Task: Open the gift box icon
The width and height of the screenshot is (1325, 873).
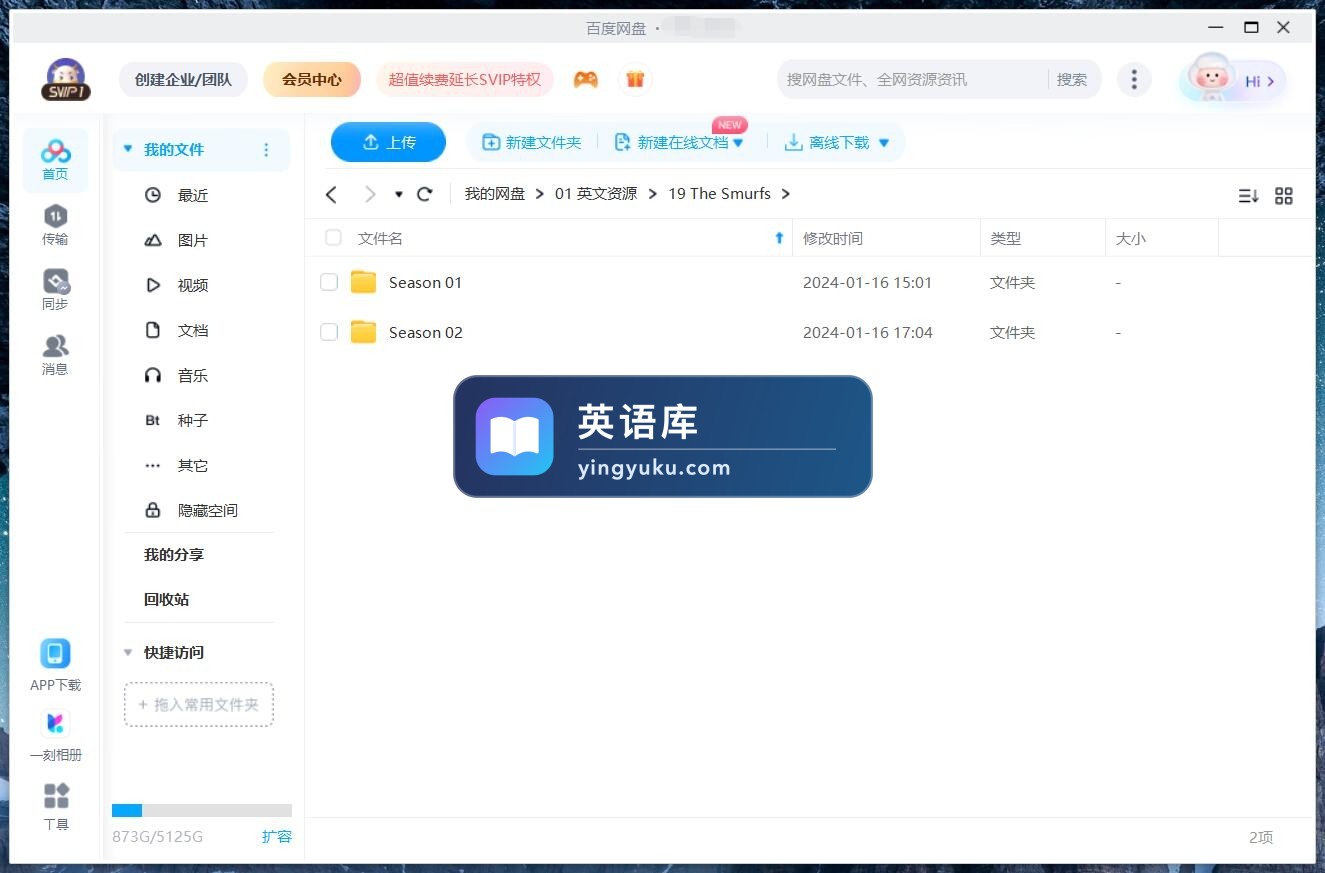Action: pos(635,79)
